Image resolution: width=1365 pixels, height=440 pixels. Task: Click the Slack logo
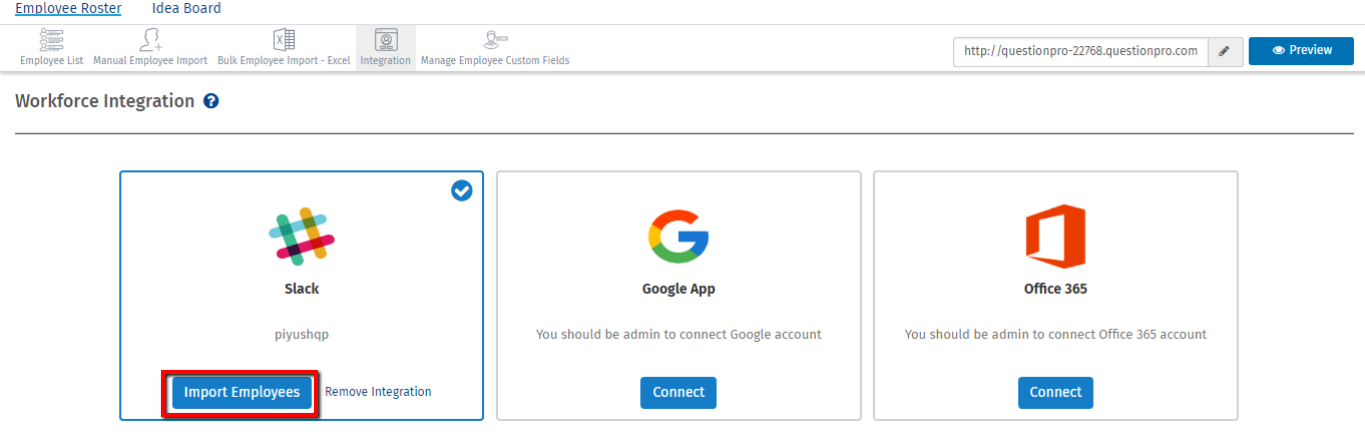(301, 236)
